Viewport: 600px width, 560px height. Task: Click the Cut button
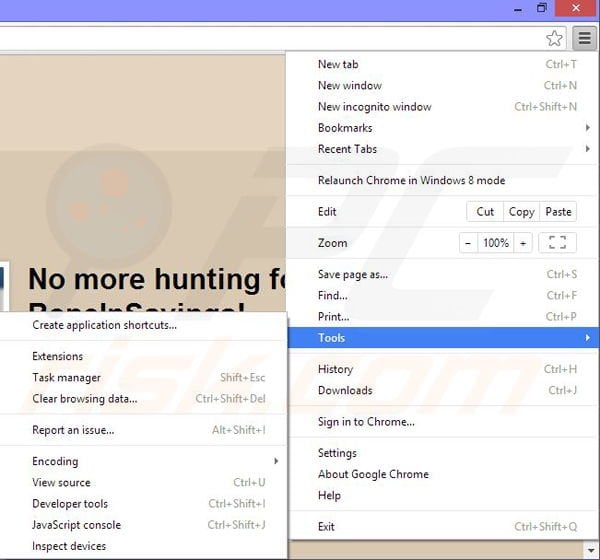point(485,212)
